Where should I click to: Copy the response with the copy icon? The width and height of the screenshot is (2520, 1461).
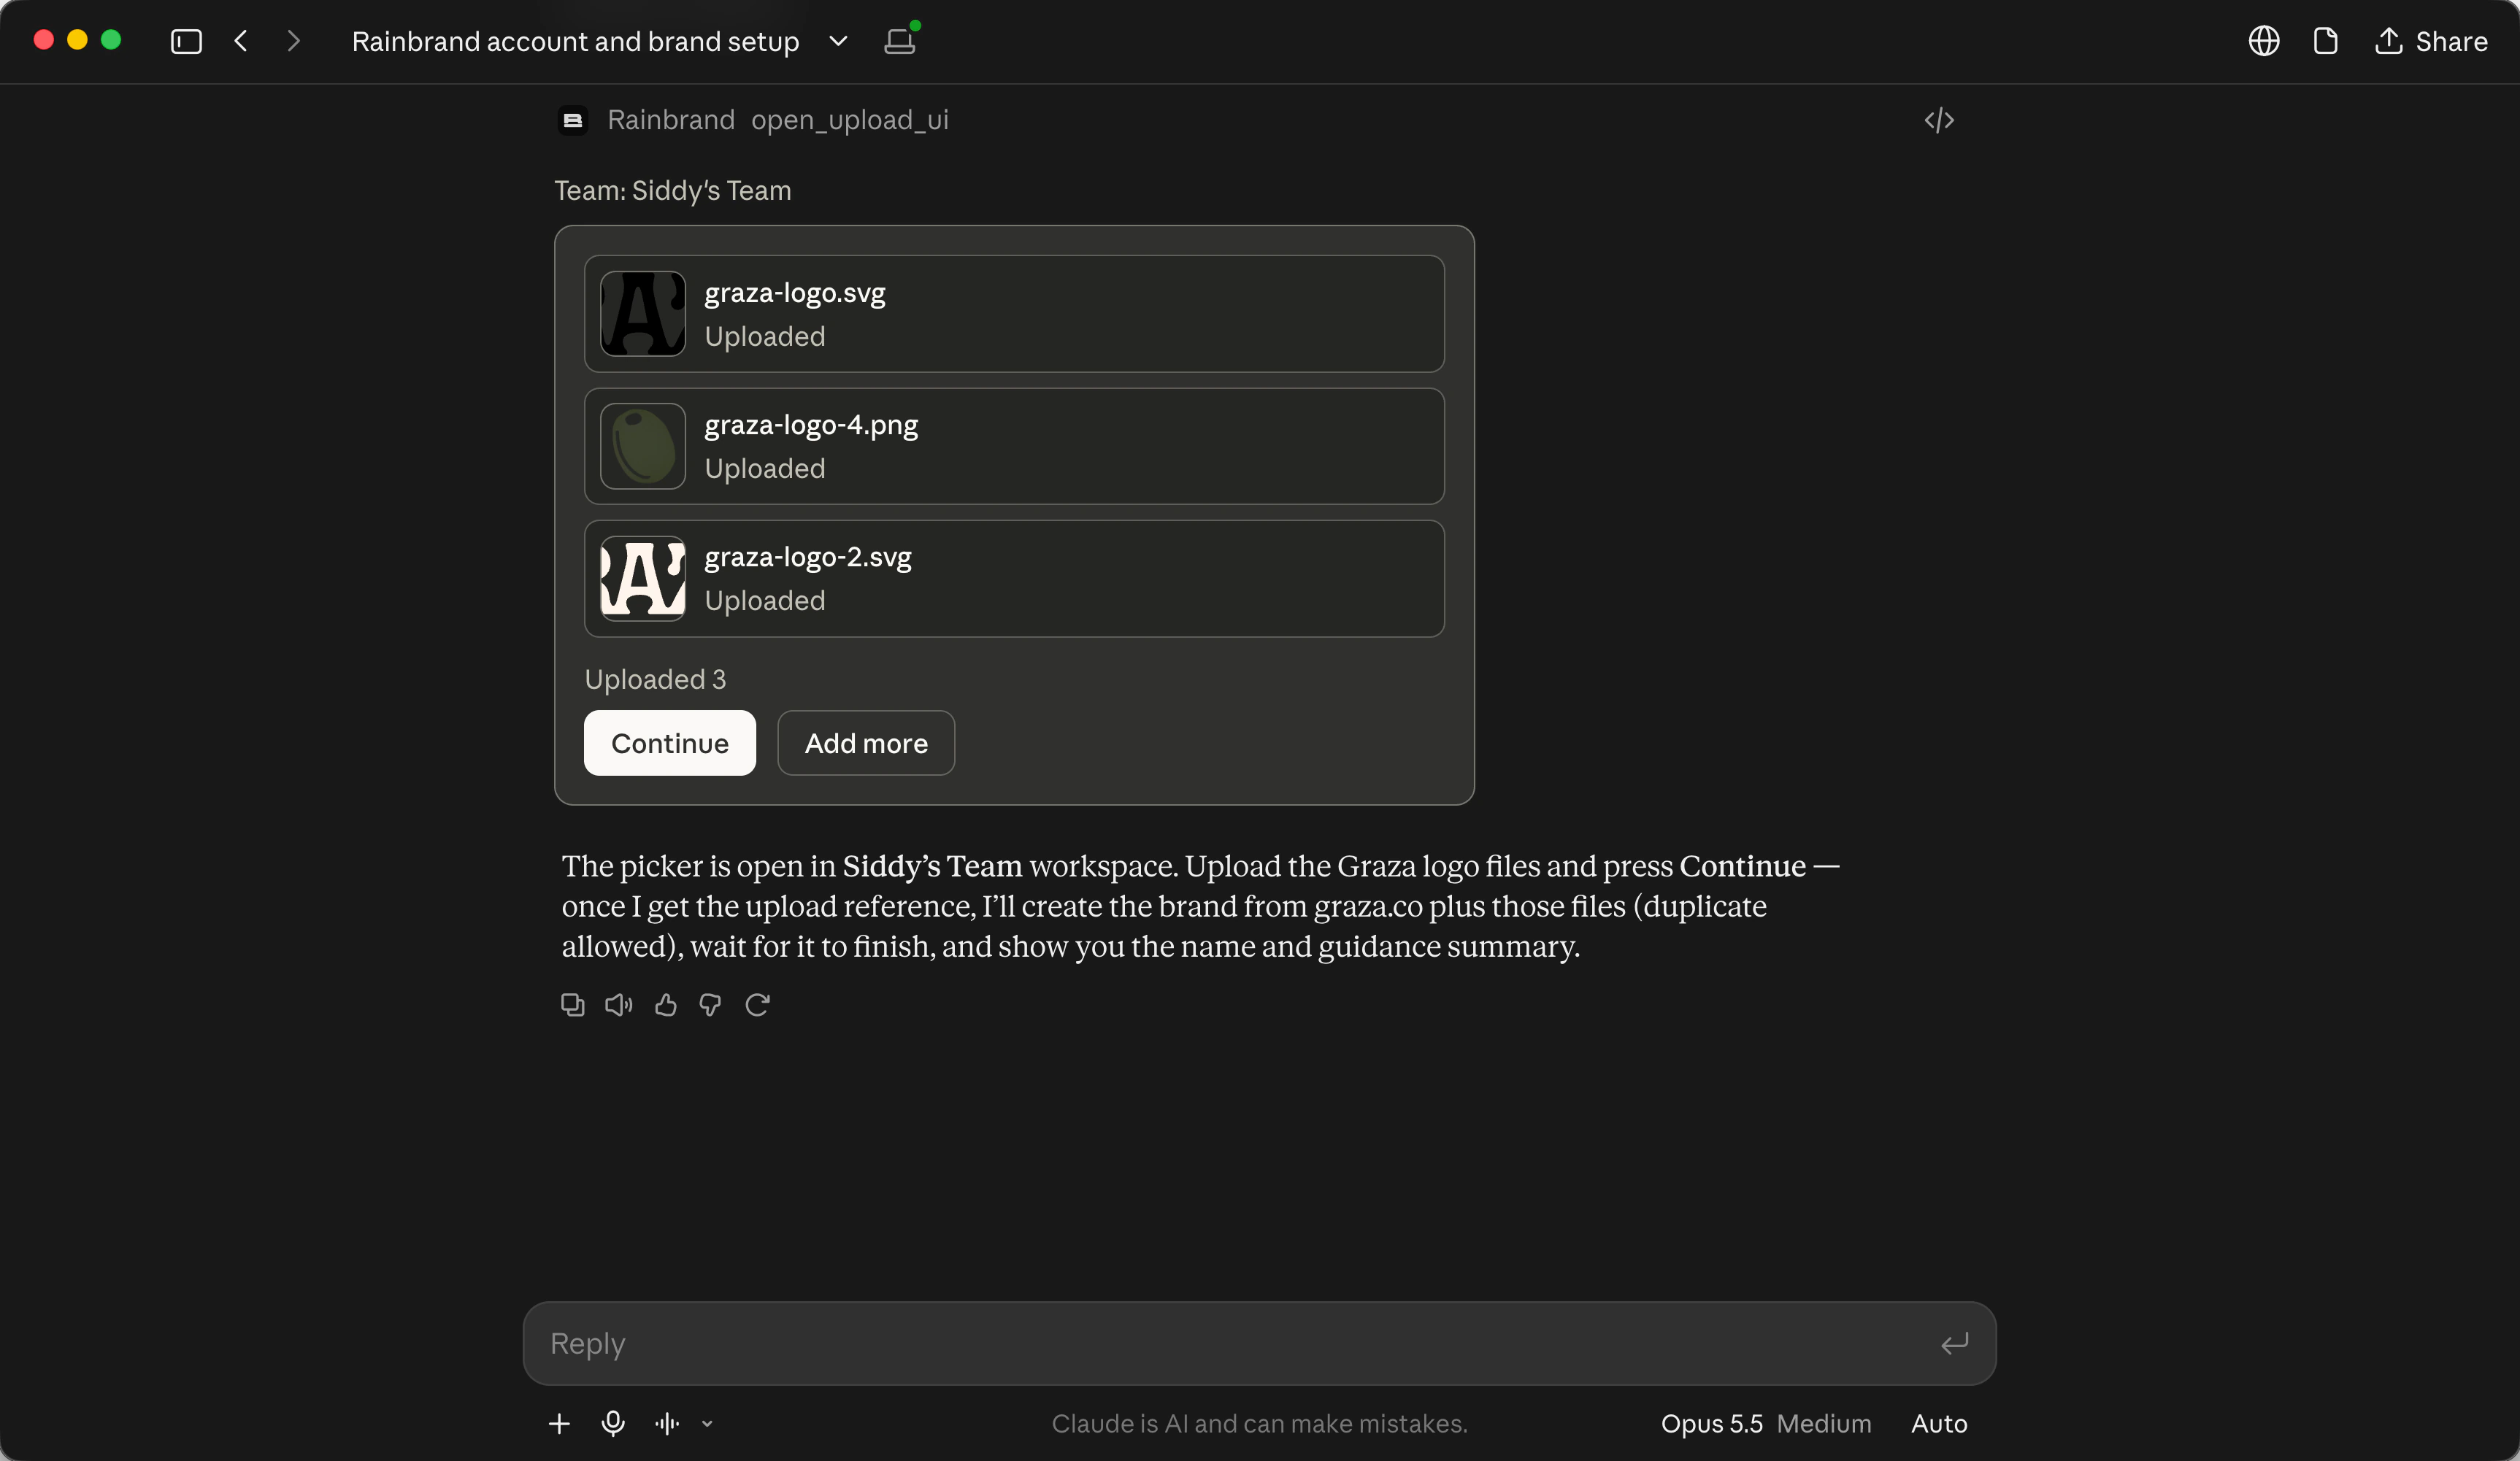pyautogui.click(x=573, y=1004)
